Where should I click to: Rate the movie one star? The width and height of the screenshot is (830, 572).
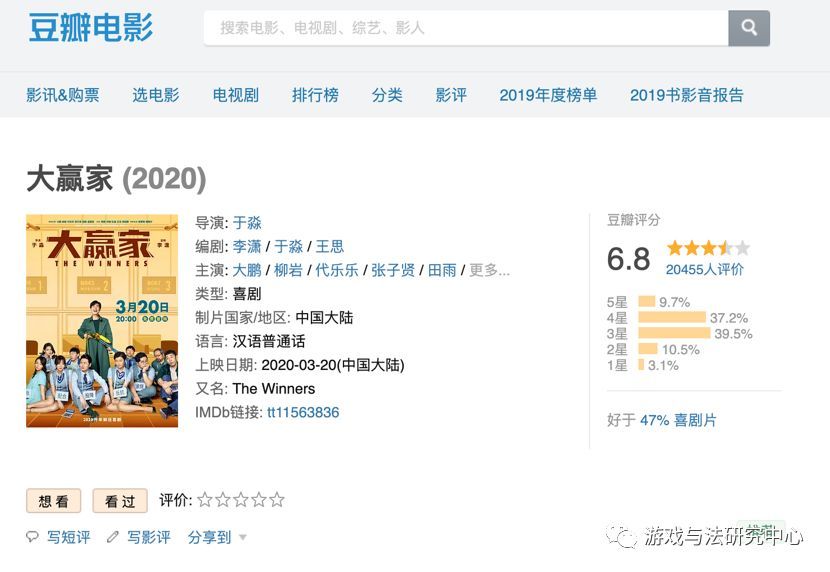coord(205,500)
